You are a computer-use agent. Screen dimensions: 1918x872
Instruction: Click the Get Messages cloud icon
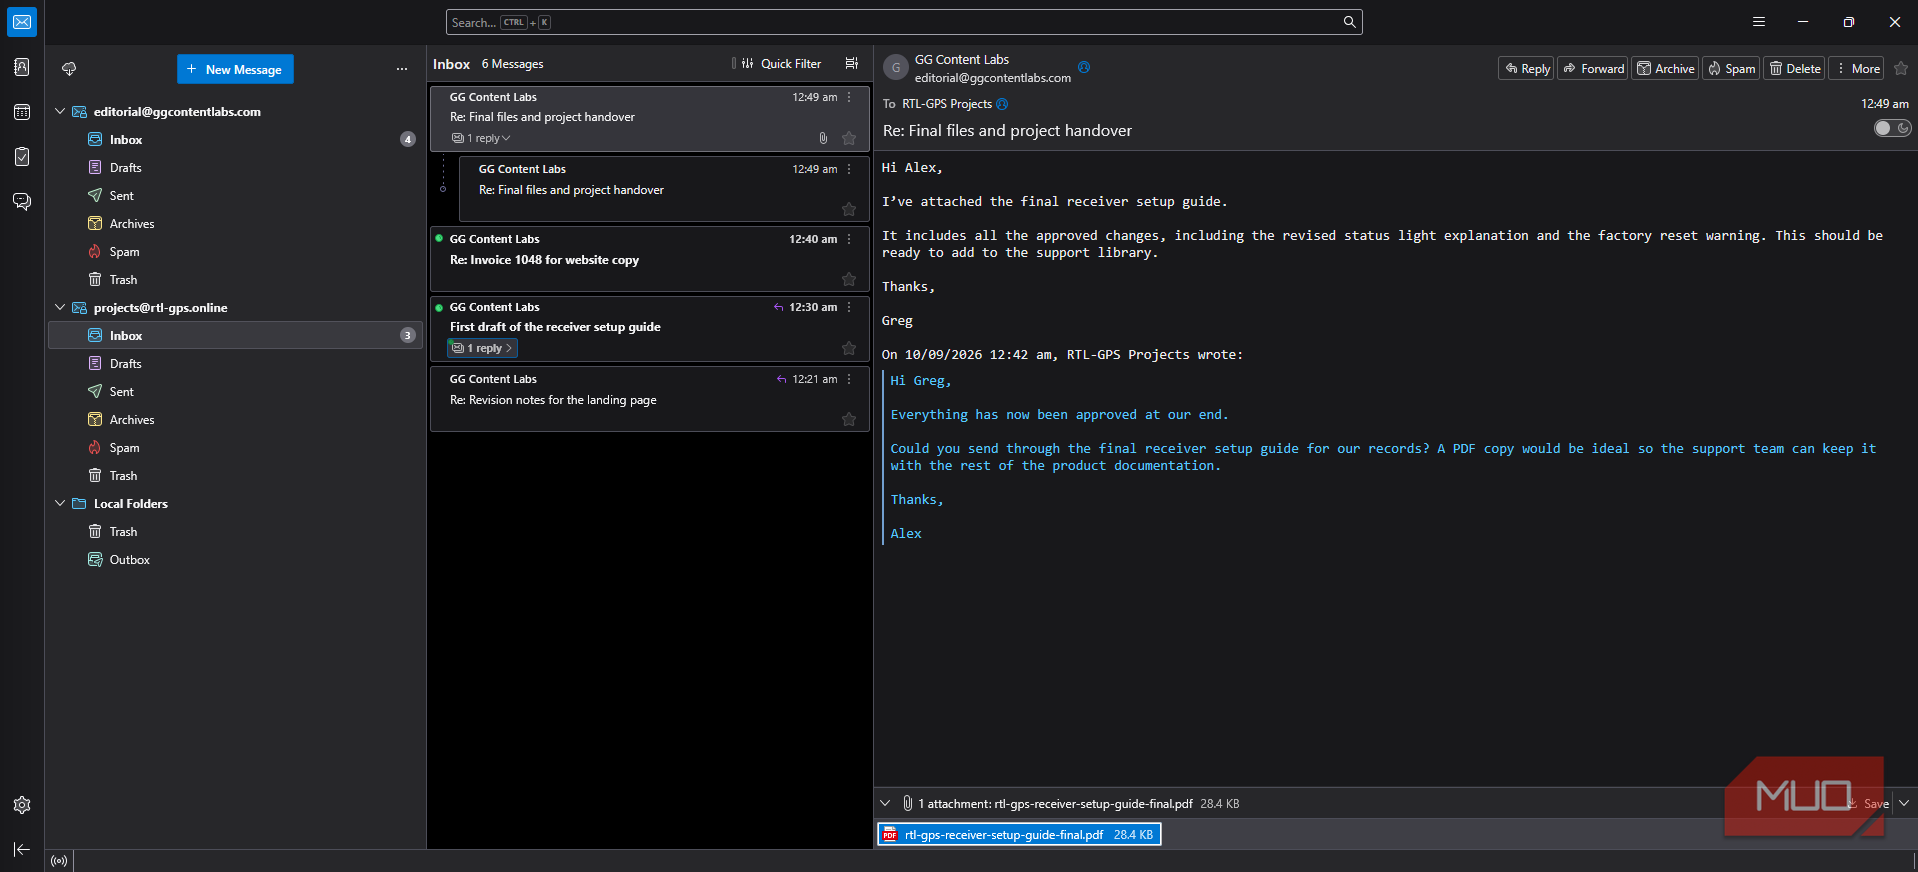69,69
